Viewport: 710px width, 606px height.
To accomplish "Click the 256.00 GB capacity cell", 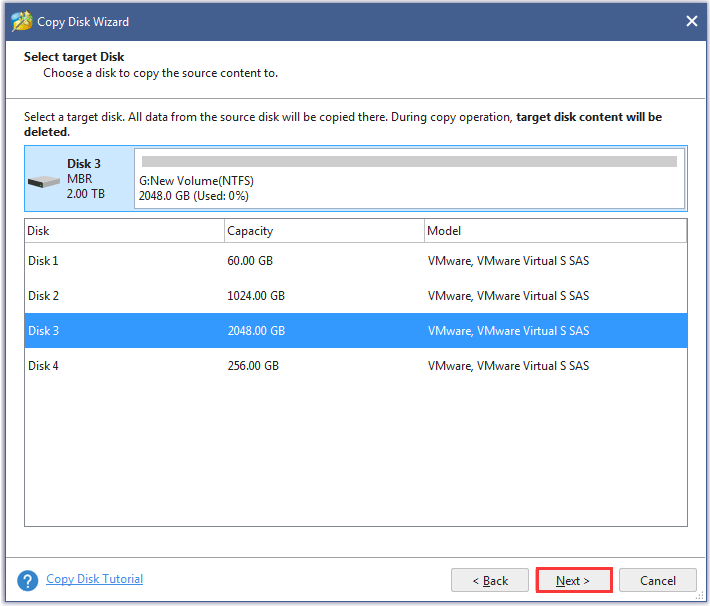I will pyautogui.click(x=253, y=366).
